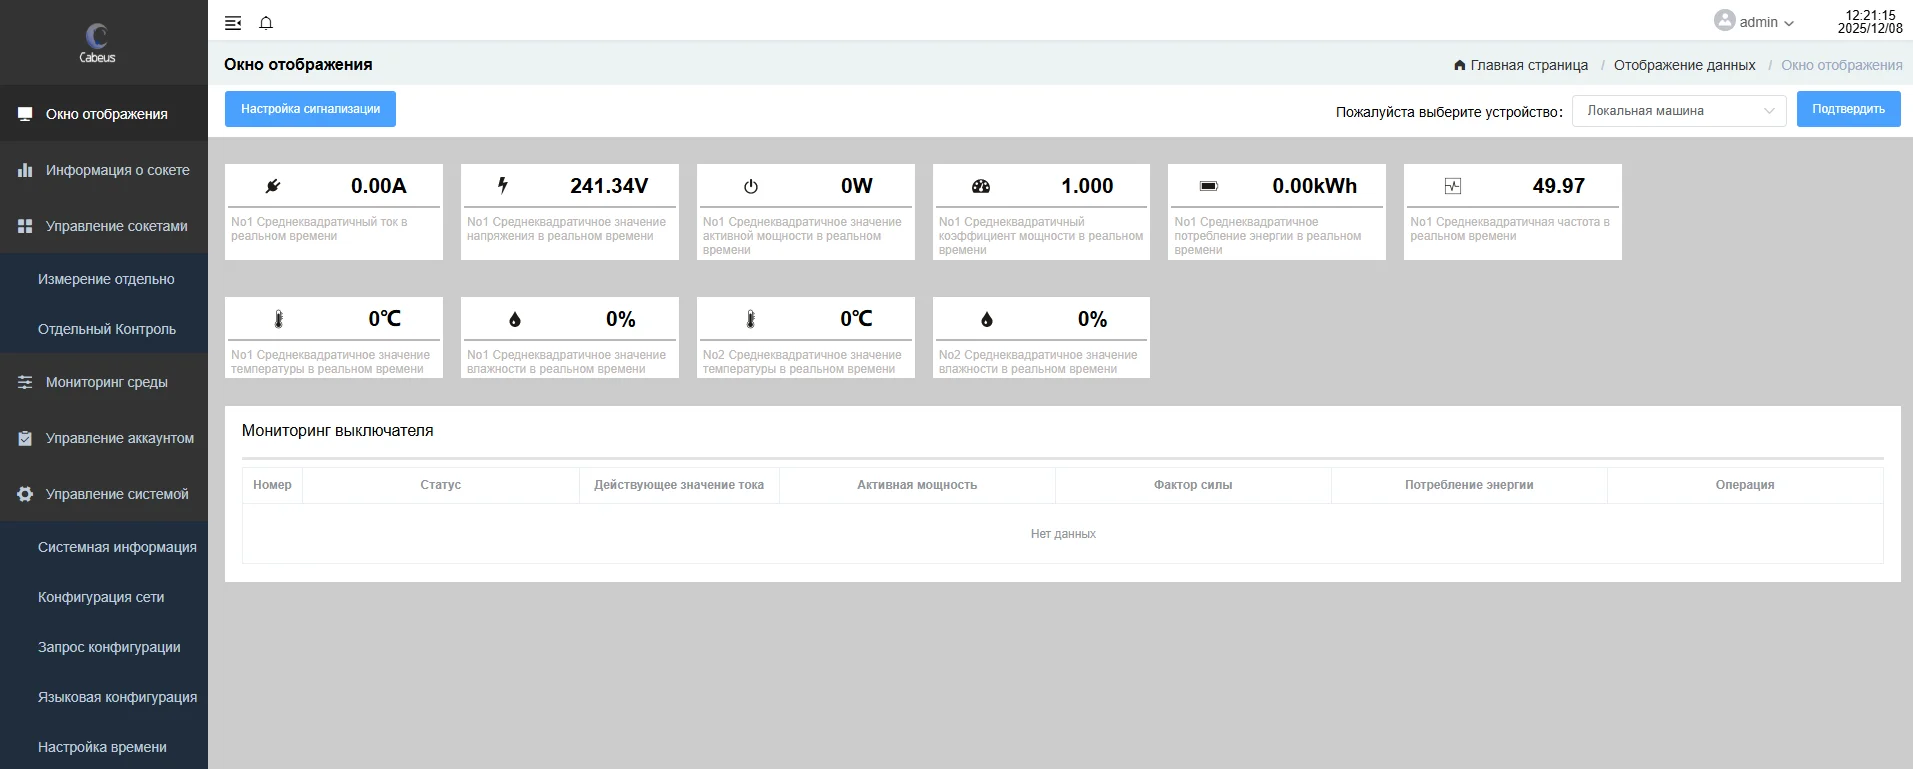
Task: Click the power icon on the 0W card
Action: click(x=751, y=186)
